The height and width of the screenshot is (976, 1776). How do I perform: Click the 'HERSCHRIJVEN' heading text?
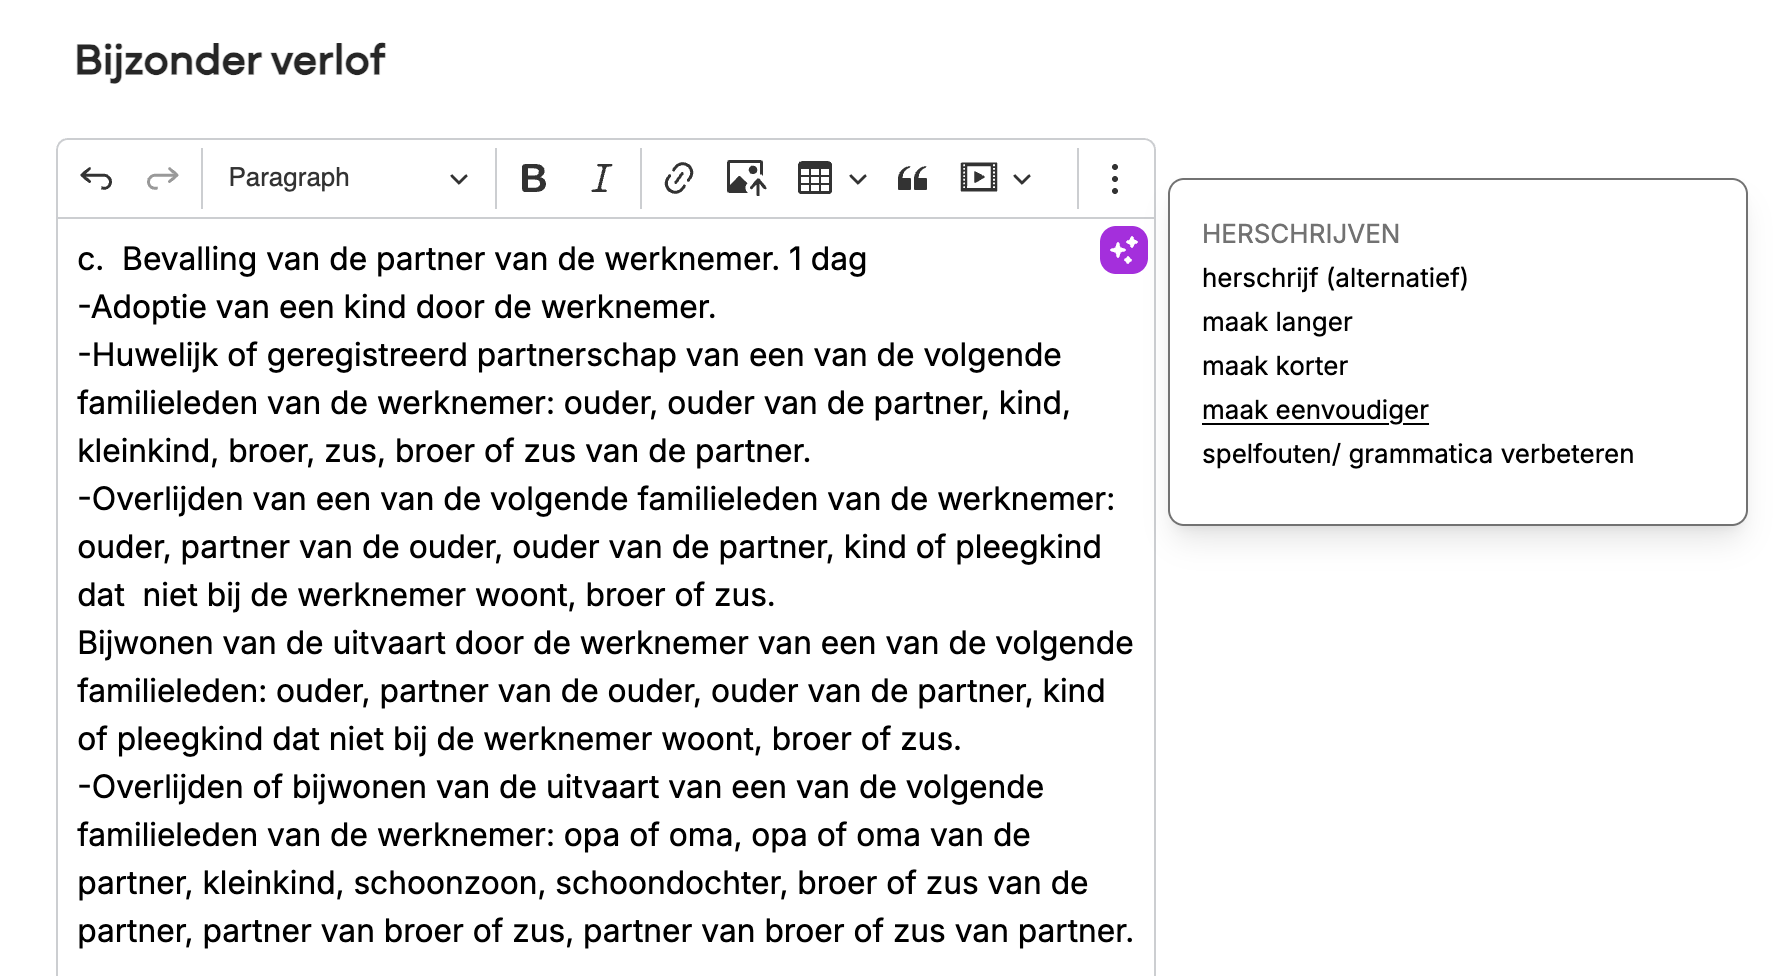[x=1301, y=234]
